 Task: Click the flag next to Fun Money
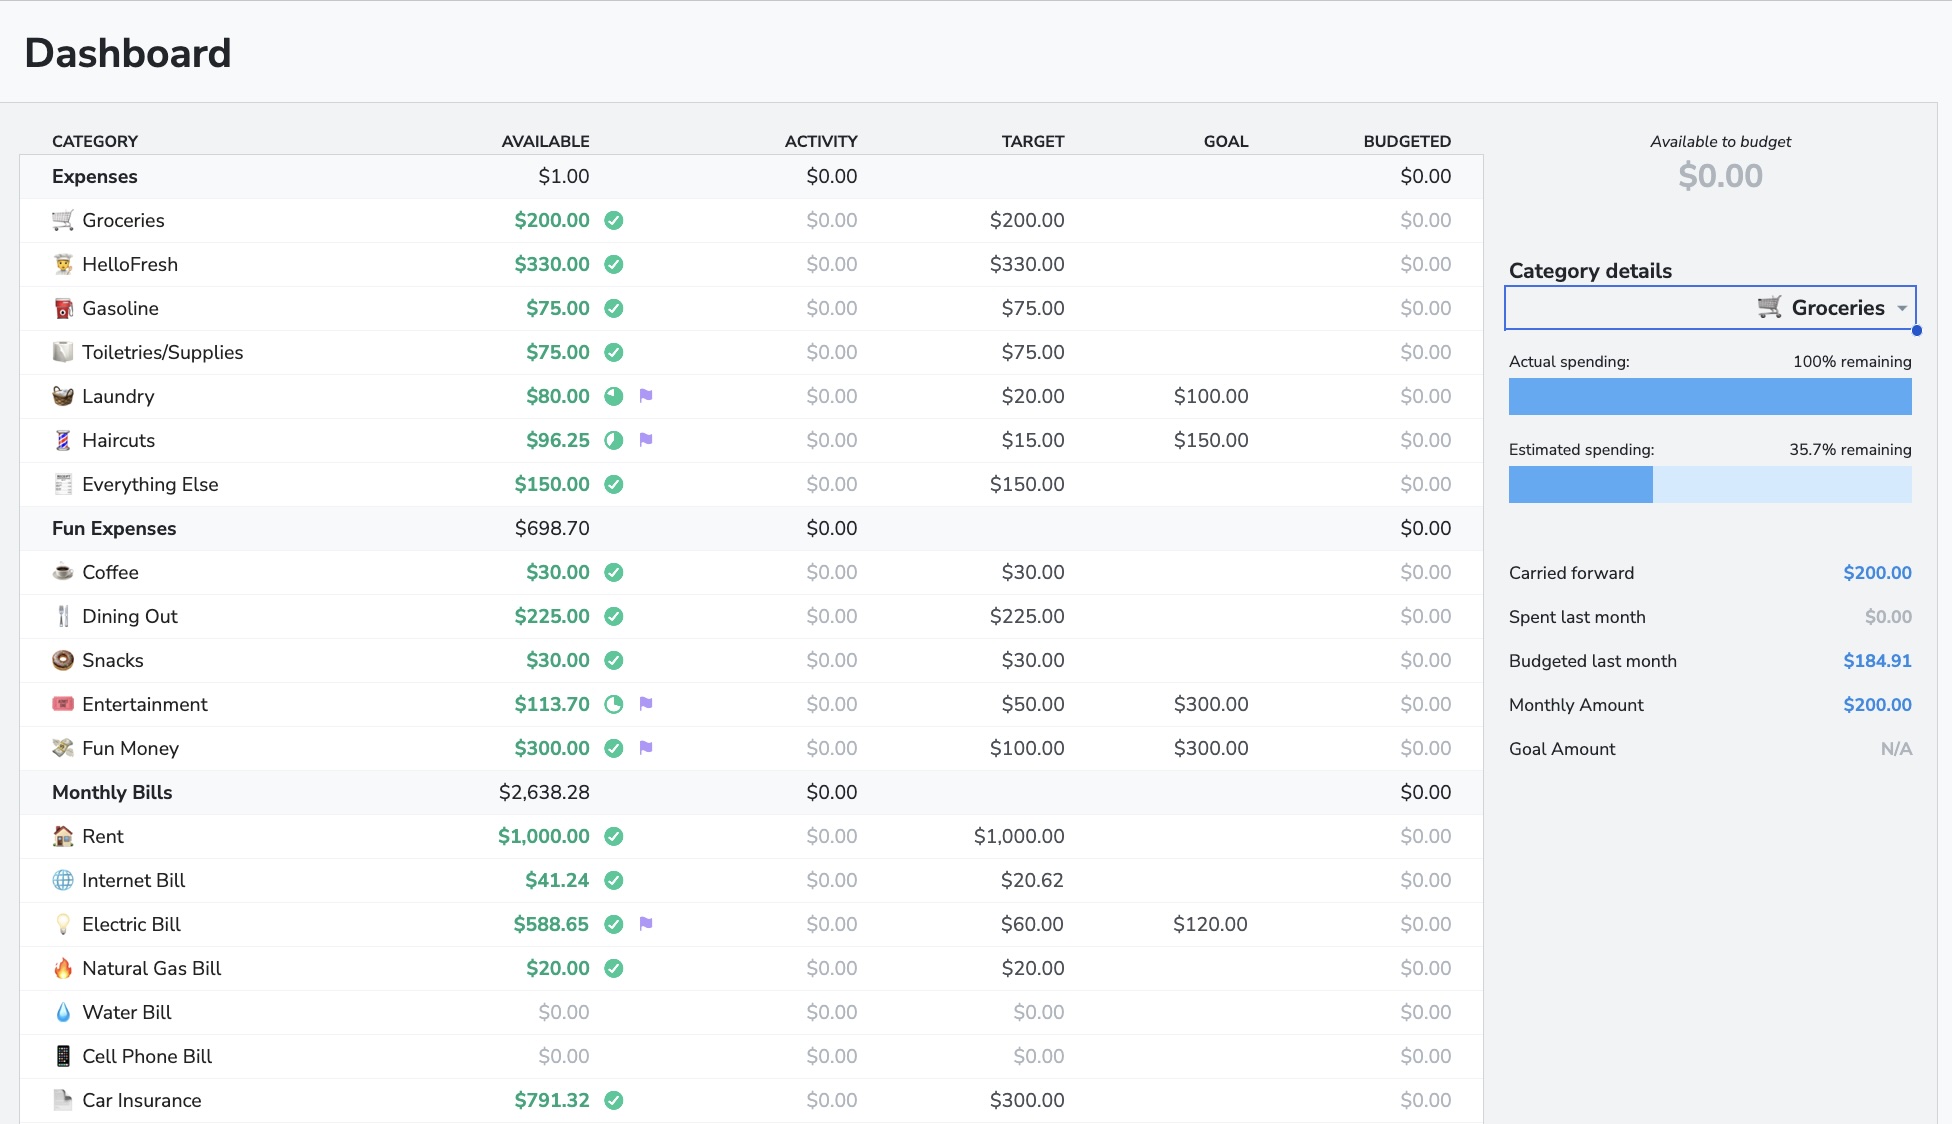click(646, 748)
